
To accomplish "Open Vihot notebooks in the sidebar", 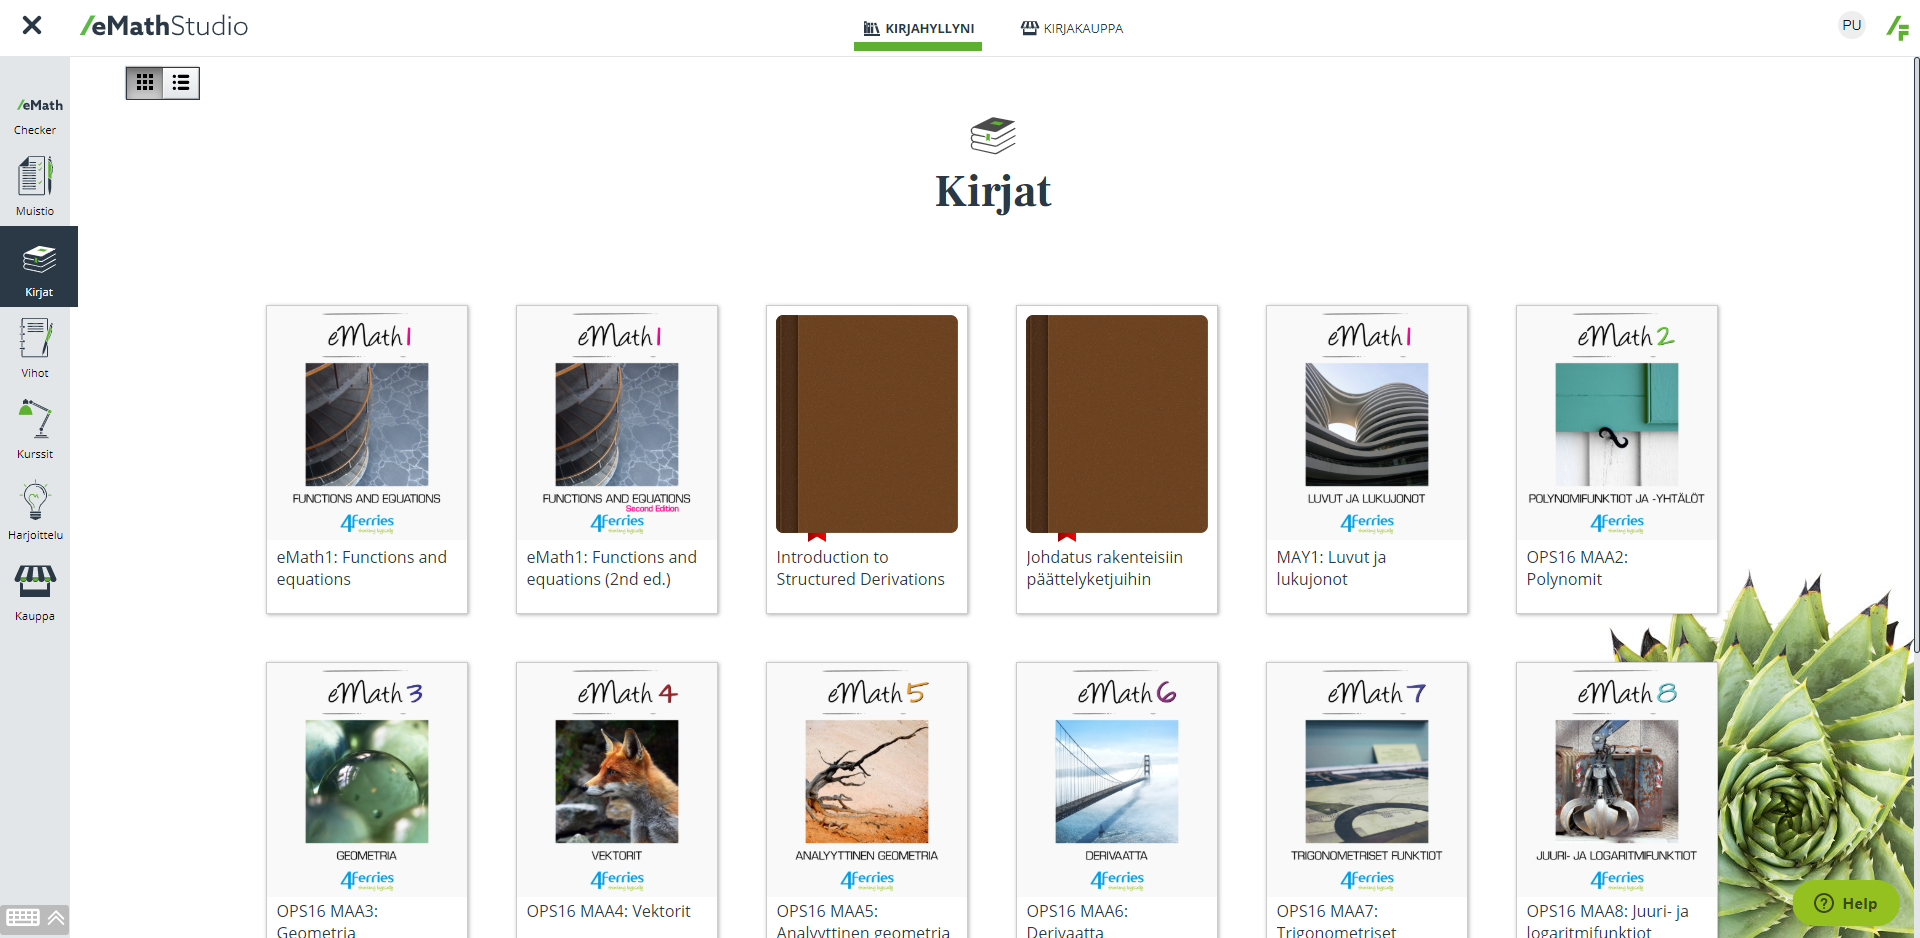I will (35, 348).
